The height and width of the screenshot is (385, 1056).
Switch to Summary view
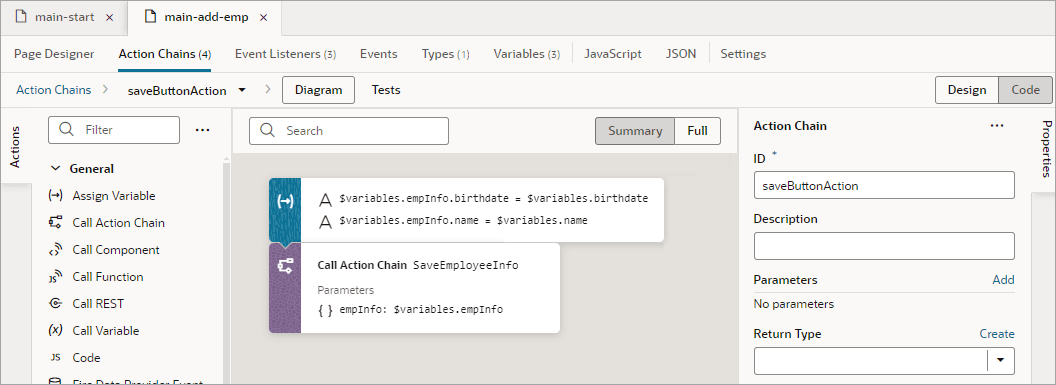pyautogui.click(x=634, y=131)
